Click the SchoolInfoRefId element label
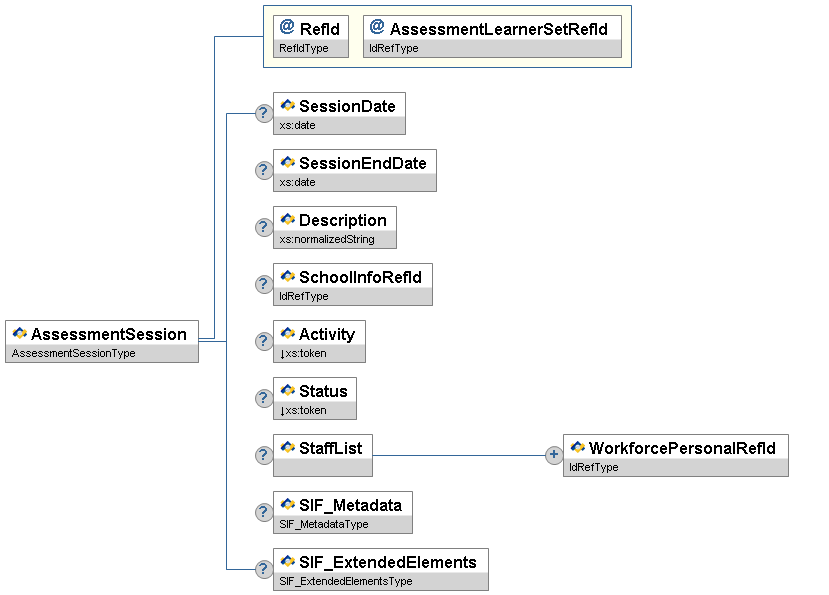 [360, 277]
